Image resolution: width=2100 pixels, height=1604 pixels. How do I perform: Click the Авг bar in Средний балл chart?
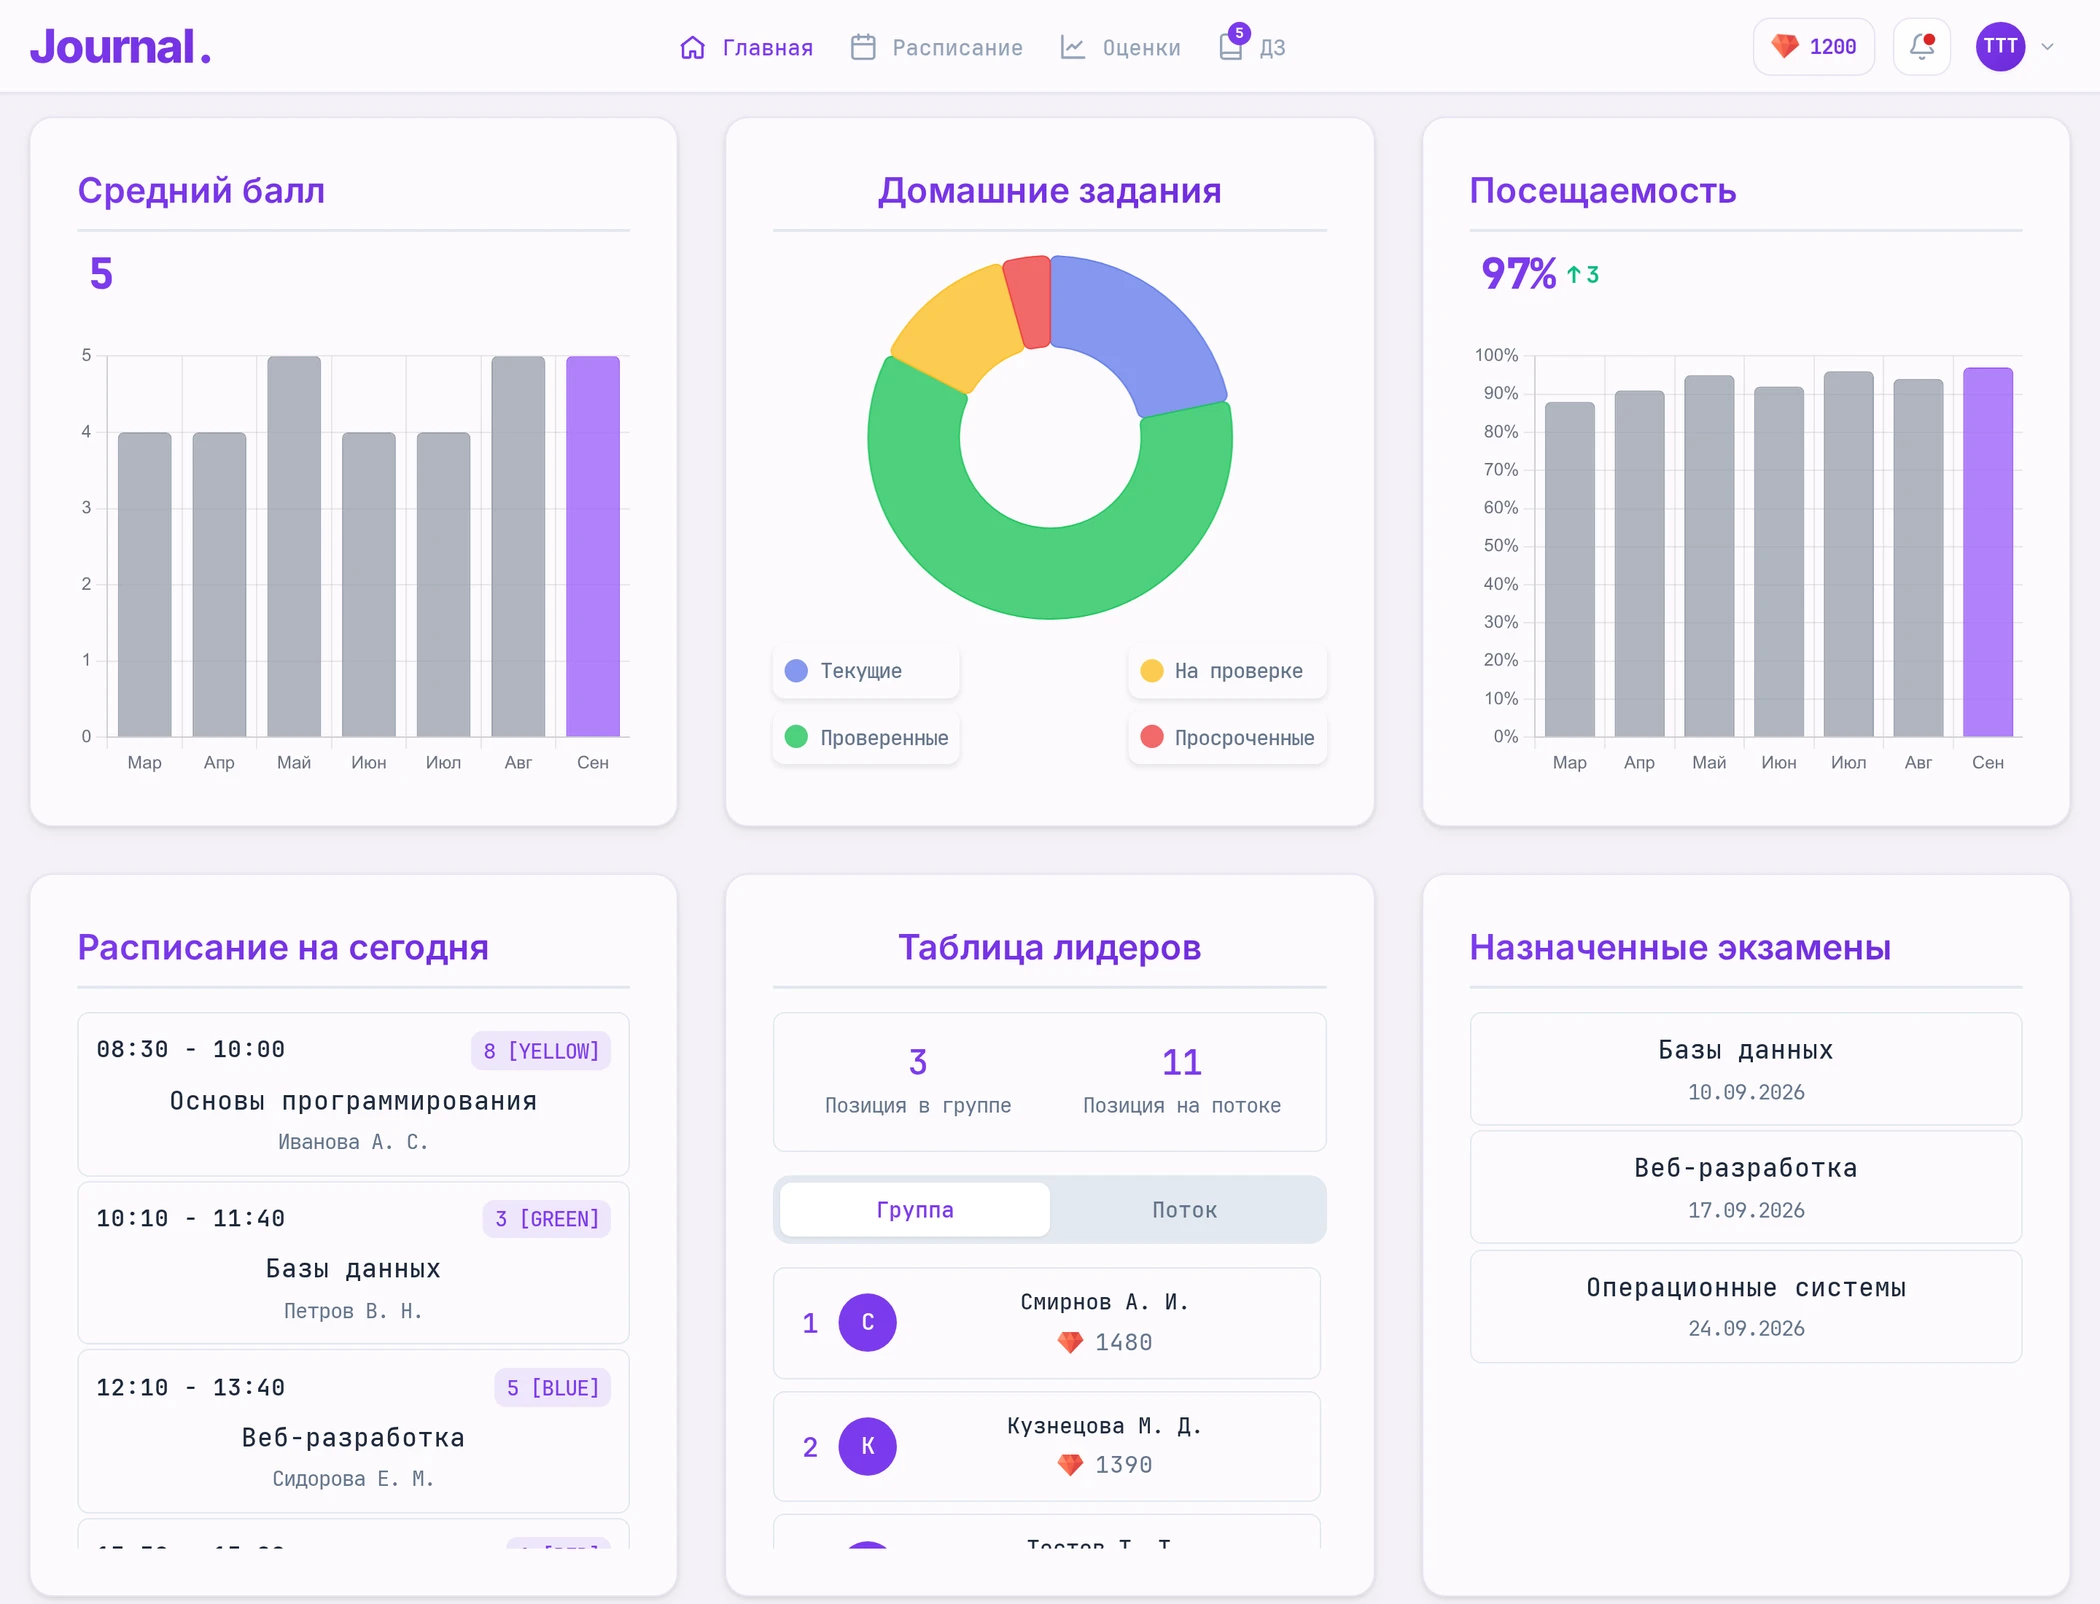[518, 546]
